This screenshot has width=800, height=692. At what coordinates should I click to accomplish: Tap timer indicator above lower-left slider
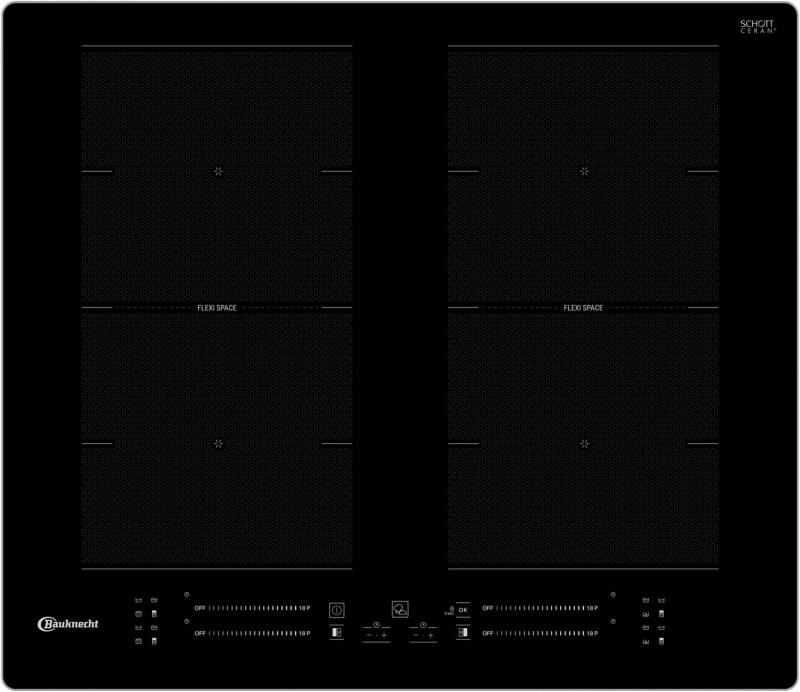click(187, 621)
